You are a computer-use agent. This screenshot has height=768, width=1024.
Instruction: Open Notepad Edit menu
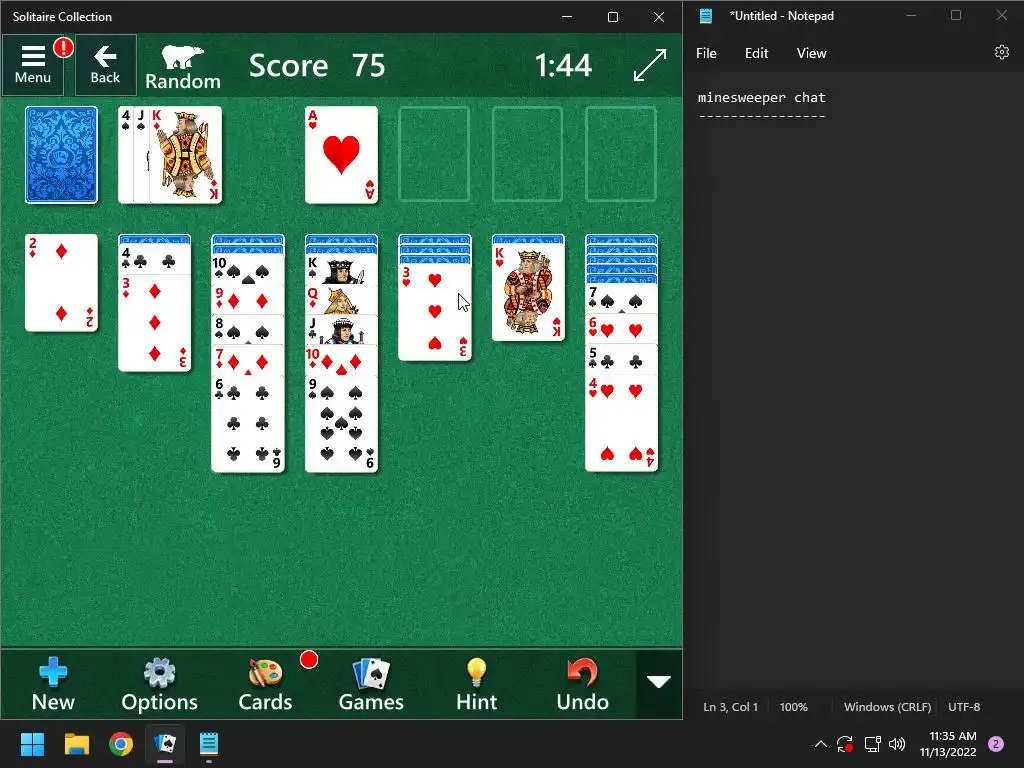[x=756, y=53]
